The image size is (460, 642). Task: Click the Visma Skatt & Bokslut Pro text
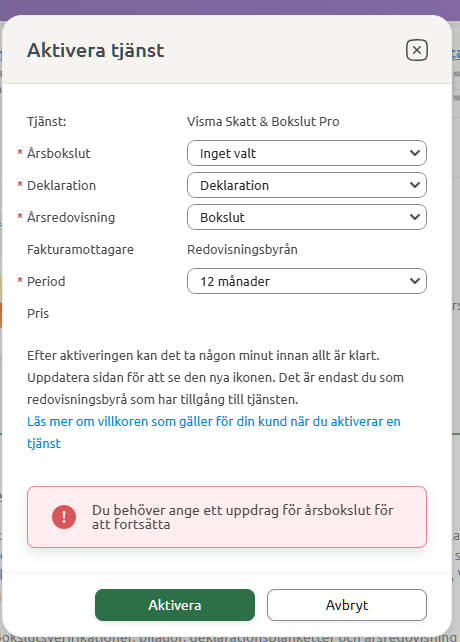(x=263, y=122)
